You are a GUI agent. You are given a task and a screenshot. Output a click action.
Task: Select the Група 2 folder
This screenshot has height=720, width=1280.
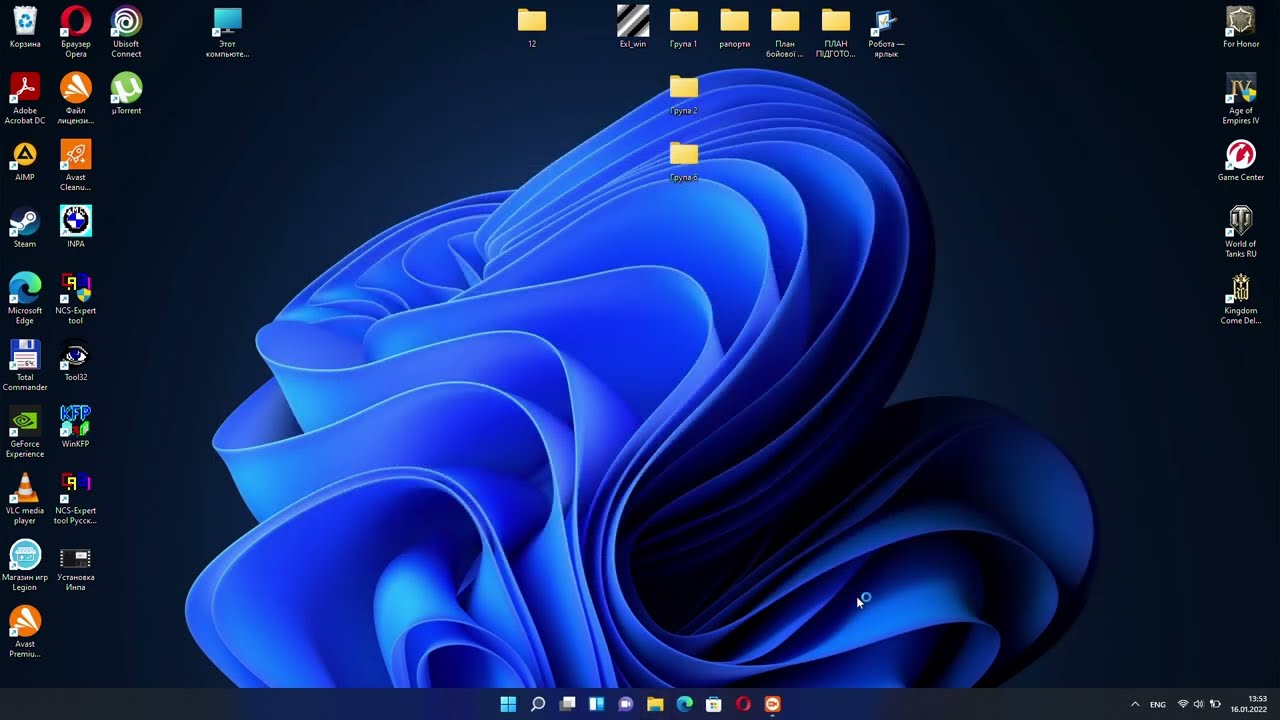[684, 94]
